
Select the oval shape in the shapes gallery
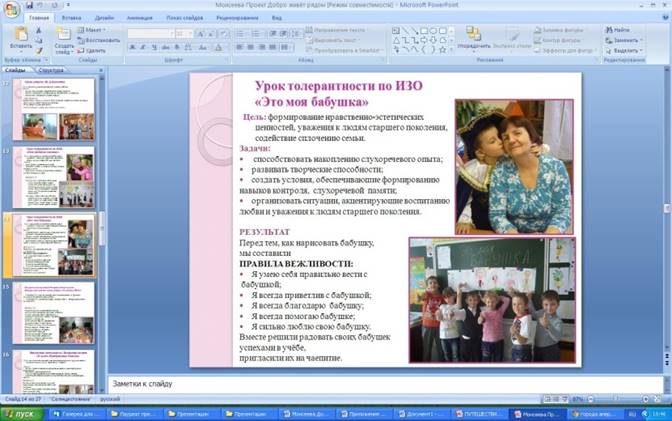point(433,31)
